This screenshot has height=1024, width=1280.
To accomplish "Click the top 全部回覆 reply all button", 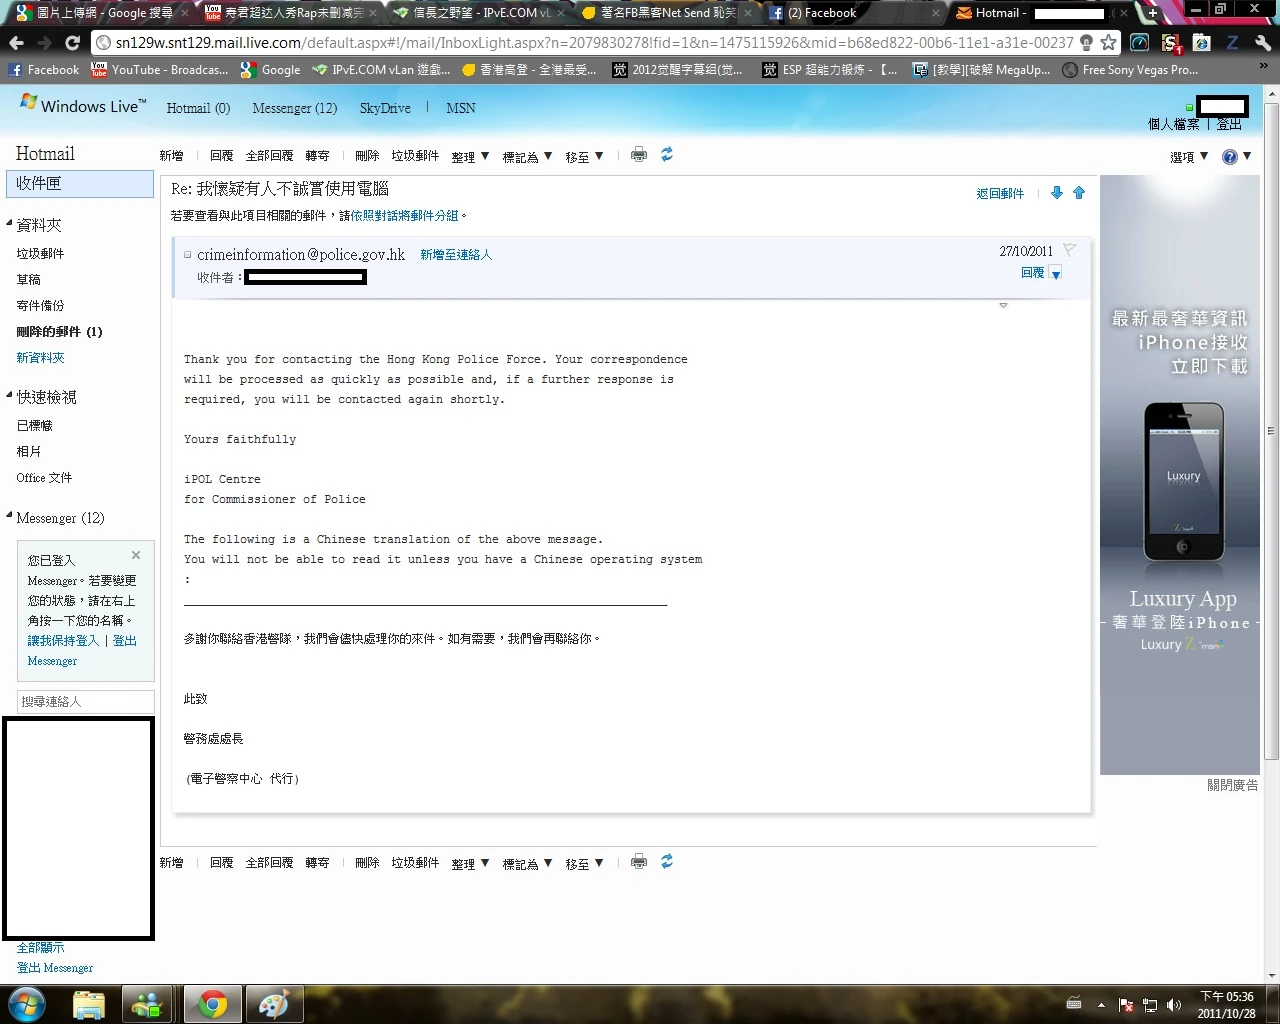I will pos(269,156).
